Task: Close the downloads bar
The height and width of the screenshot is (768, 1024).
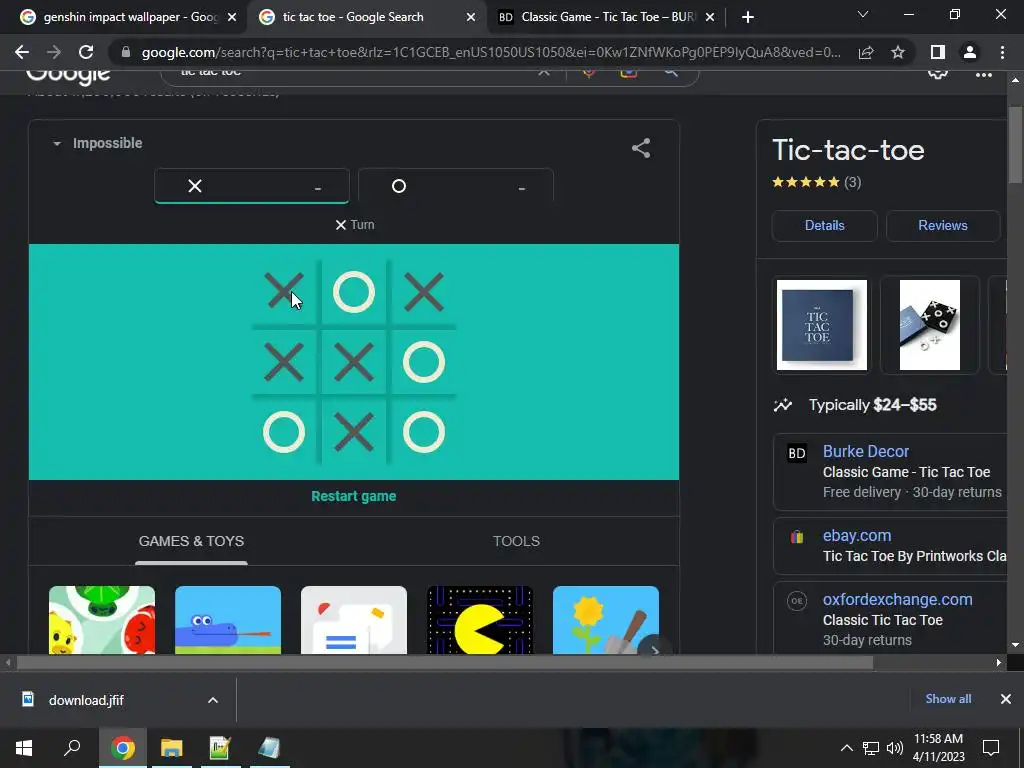Action: (x=1006, y=699)
